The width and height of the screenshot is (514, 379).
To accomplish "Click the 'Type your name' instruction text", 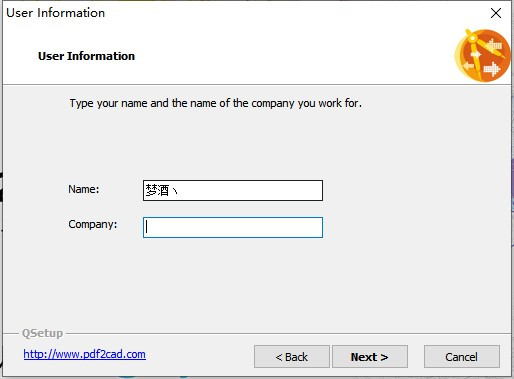I will (x=215, y=103).
